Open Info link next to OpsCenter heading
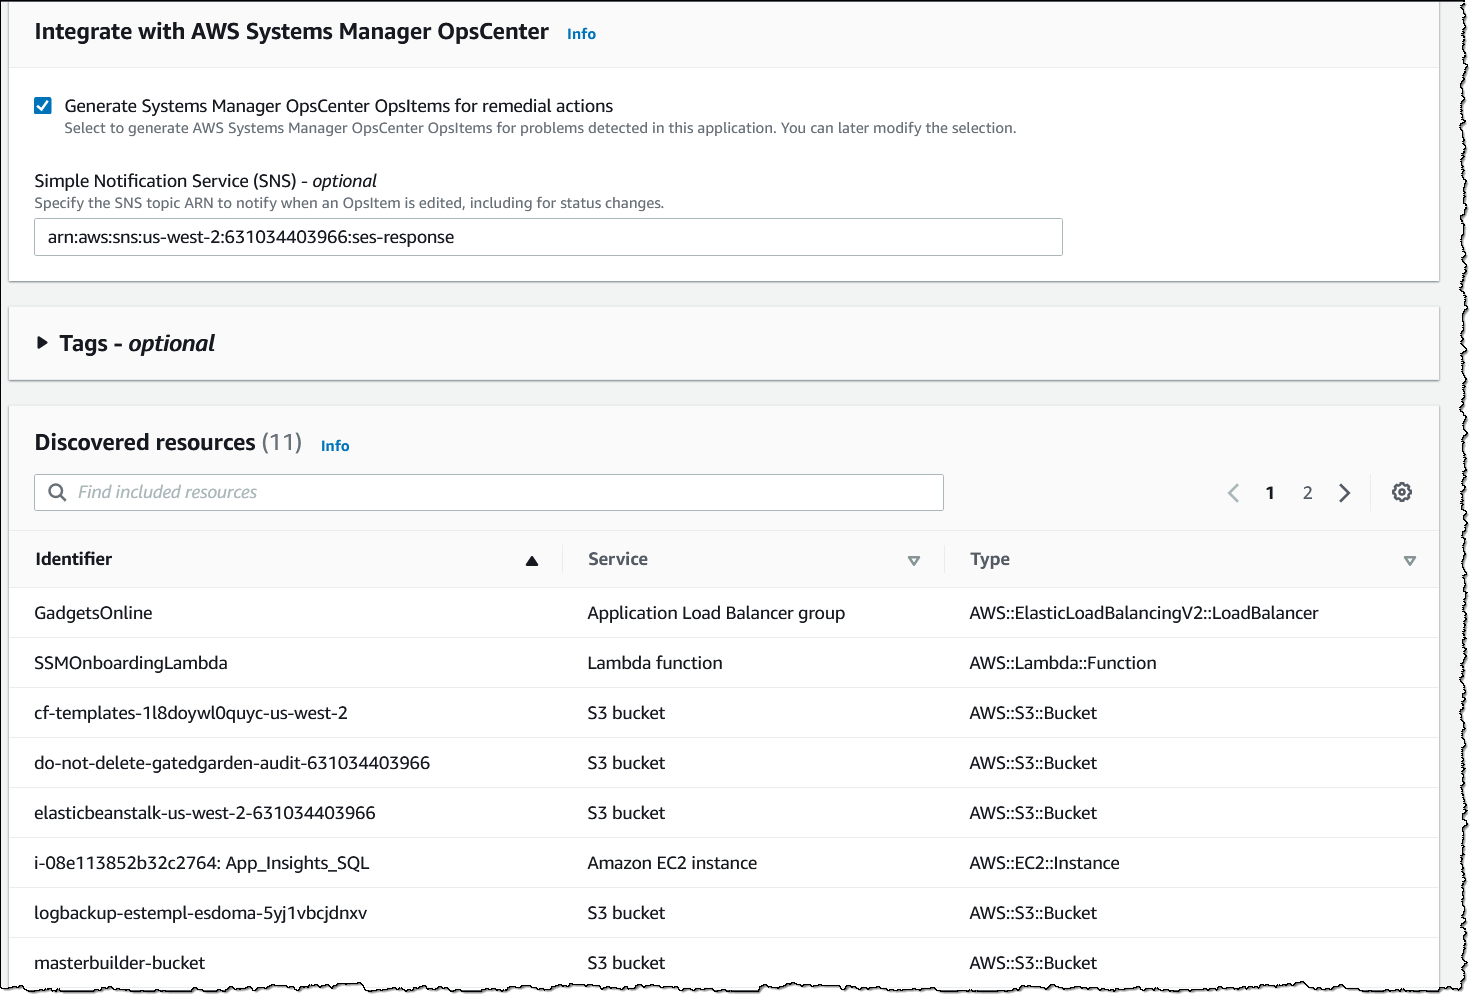Image resolution: width=1473 pixels, height=997 pixels. 581,34
